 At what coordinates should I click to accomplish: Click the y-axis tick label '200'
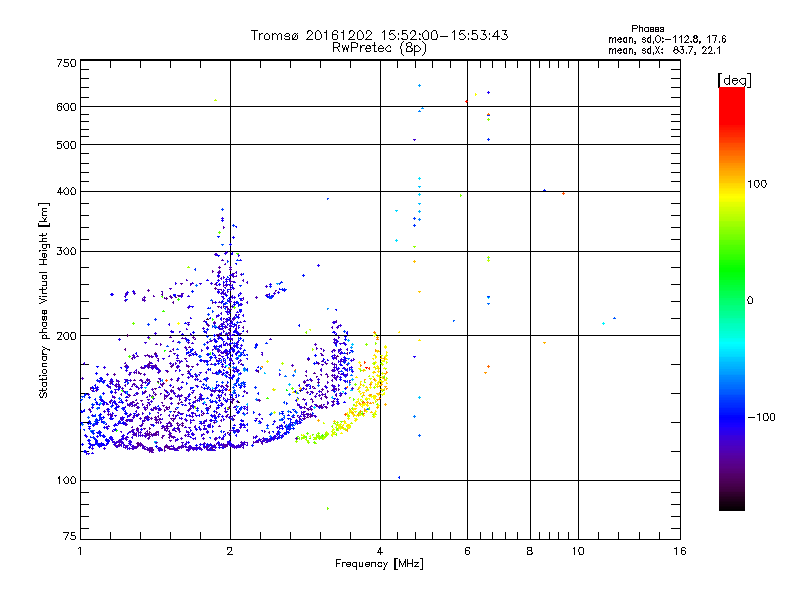pyautogui.click(x=66, y=336)
